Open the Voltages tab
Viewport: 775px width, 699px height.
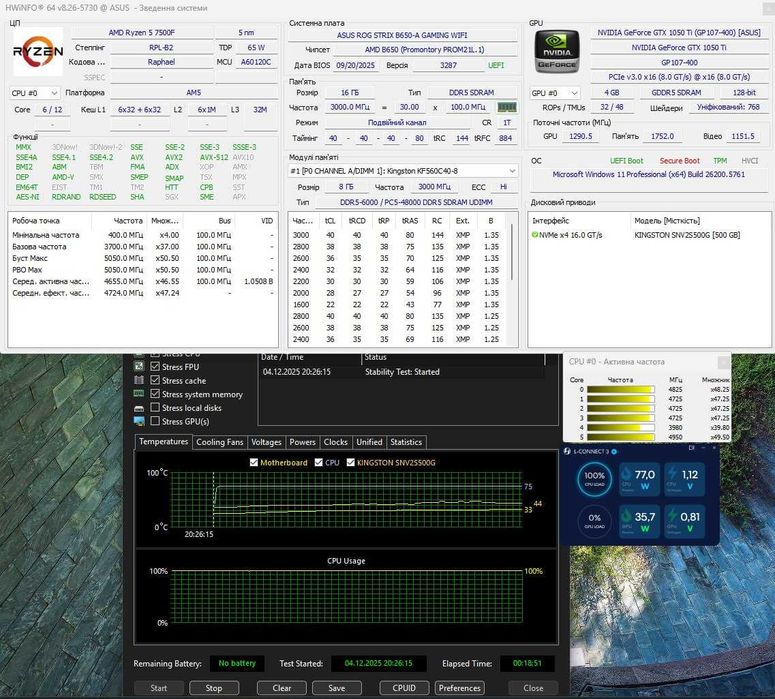266,442
